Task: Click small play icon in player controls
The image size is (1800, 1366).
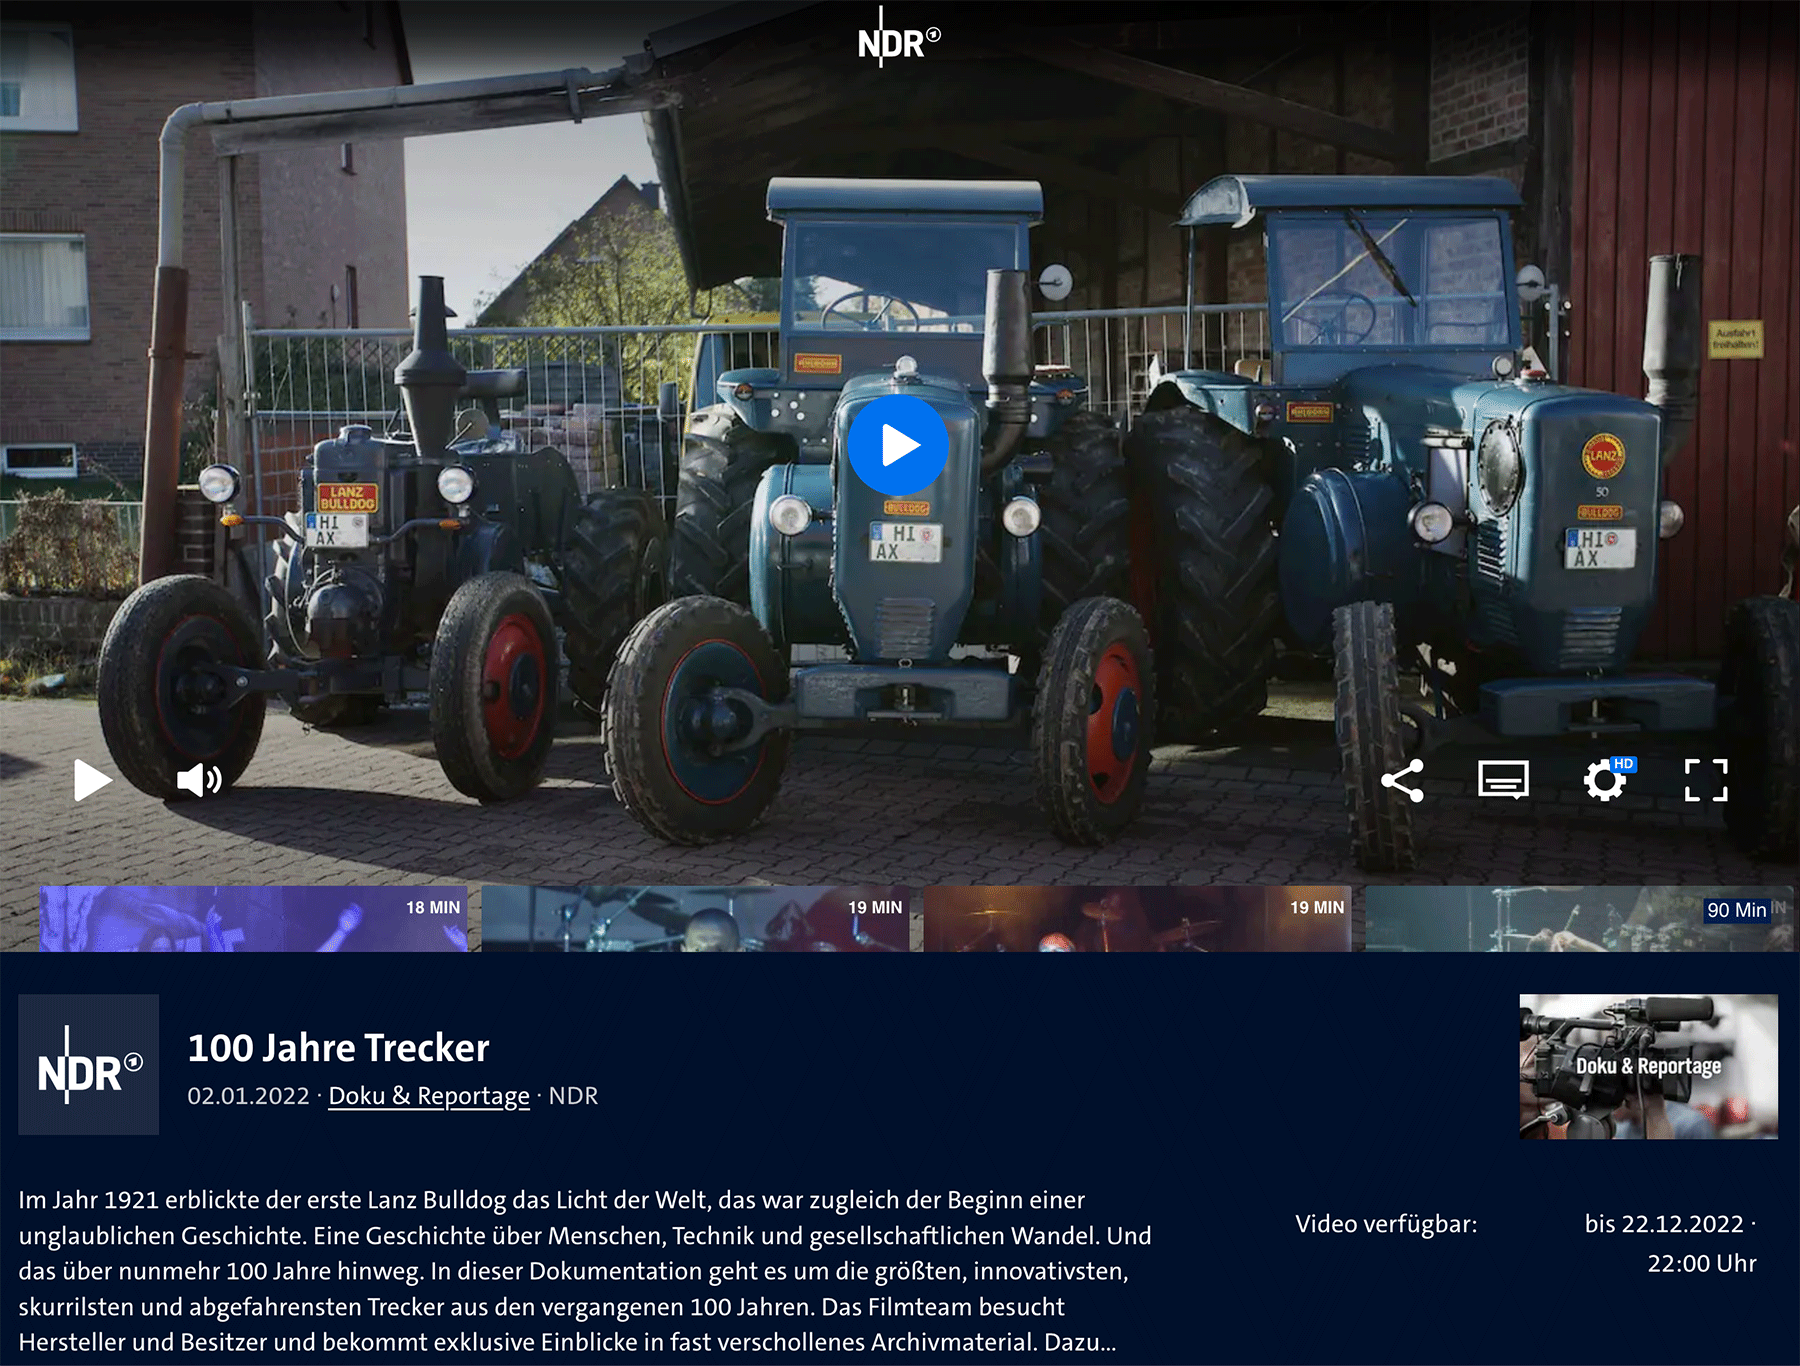Action: [93, 780]
